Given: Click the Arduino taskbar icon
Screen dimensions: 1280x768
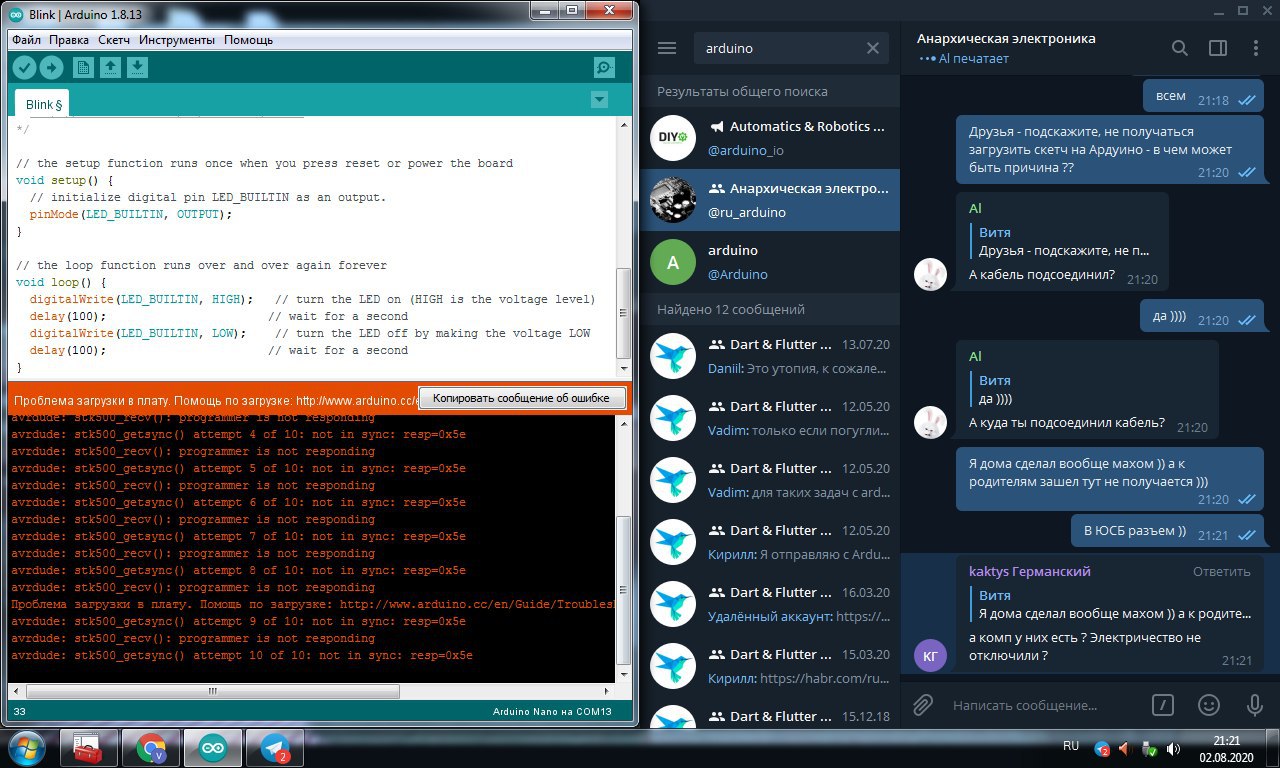Looking at the screenshot, I should pyautogui.click(x=213, y=748).
